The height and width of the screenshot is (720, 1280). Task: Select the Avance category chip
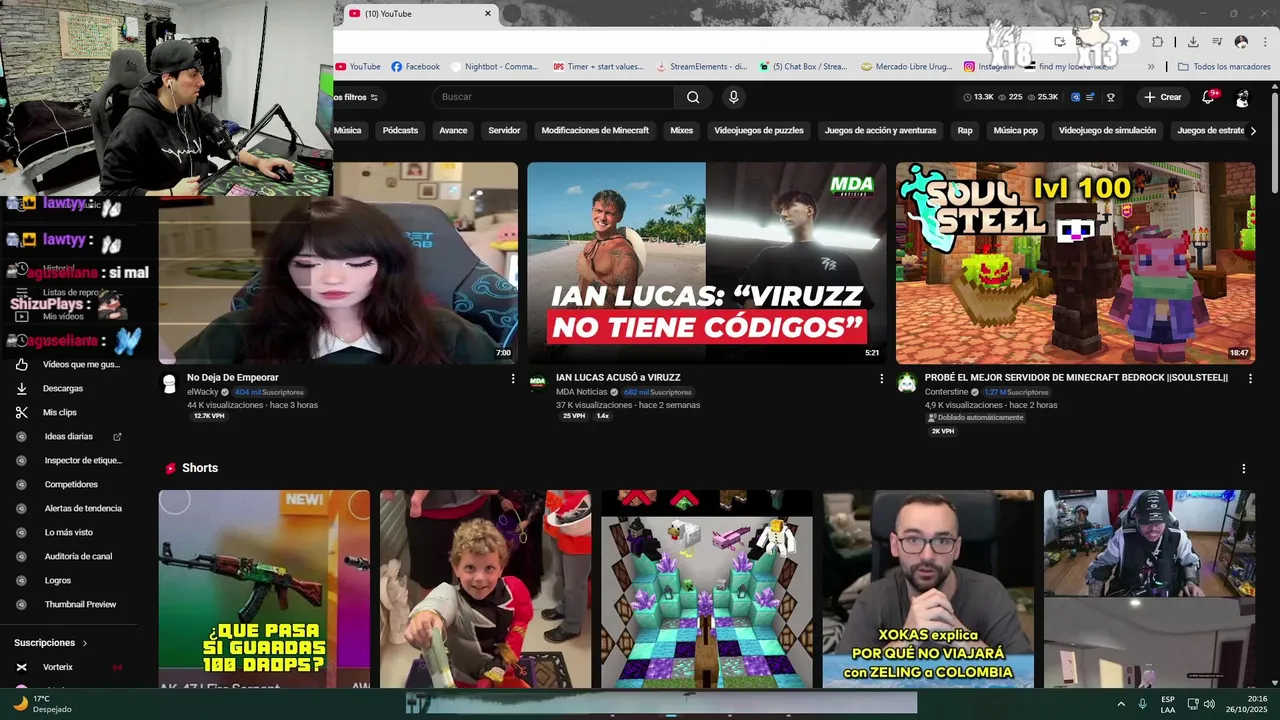tap(453, 130)
